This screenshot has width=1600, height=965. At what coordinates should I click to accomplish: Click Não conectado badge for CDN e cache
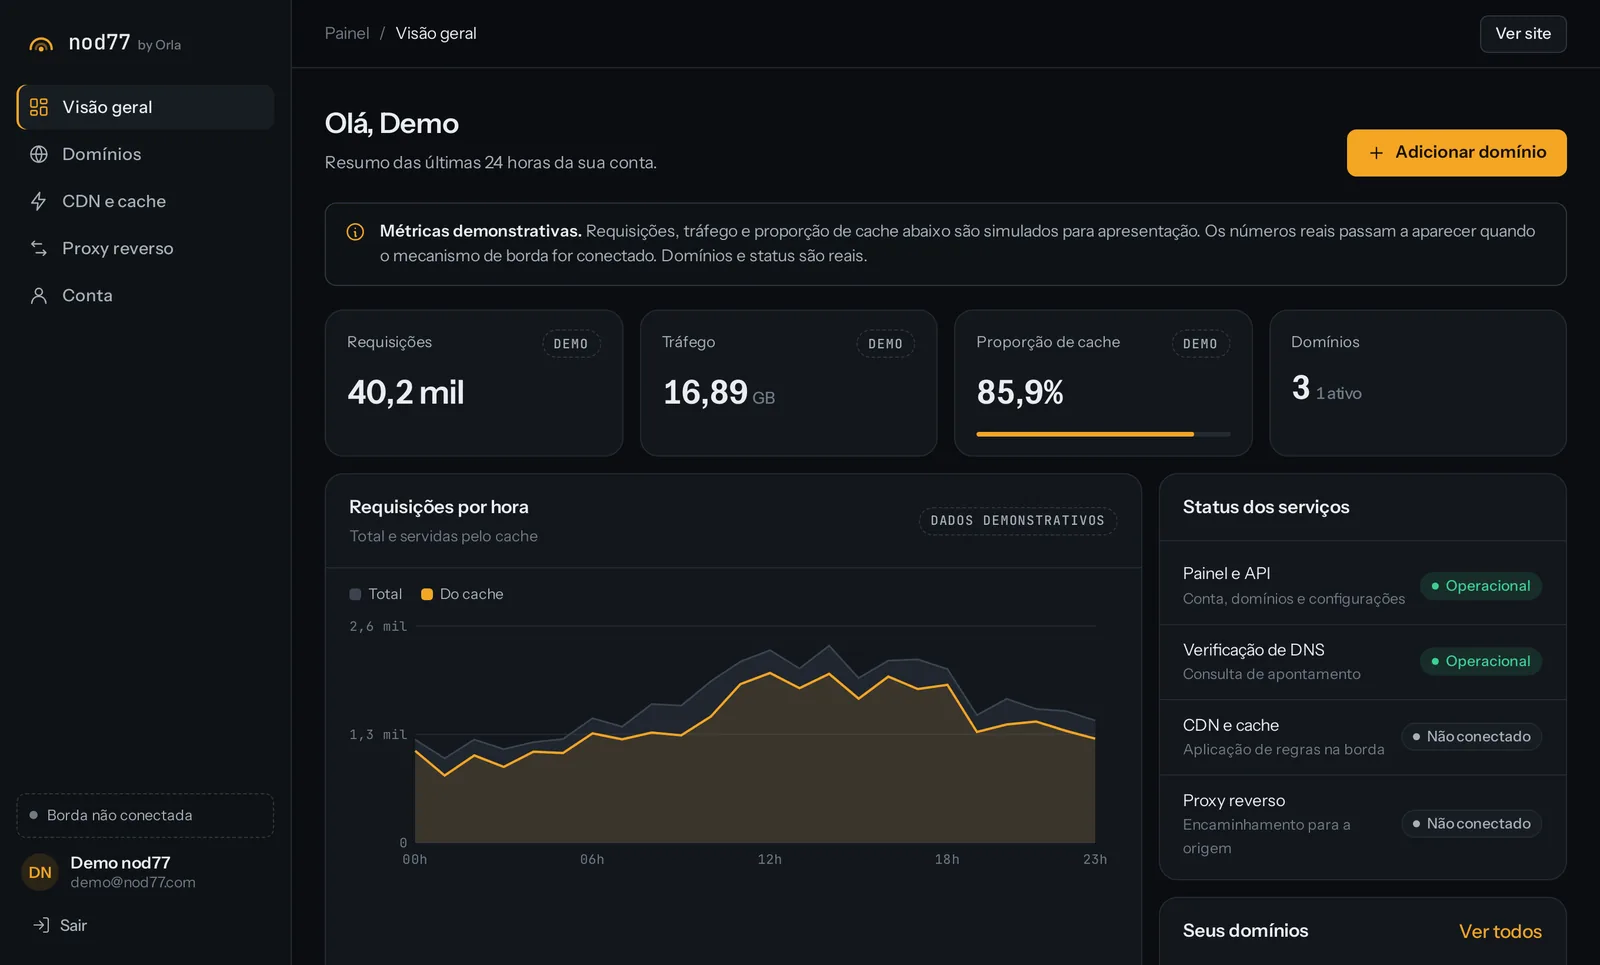pyautogui.click(x=1471, y=737)
